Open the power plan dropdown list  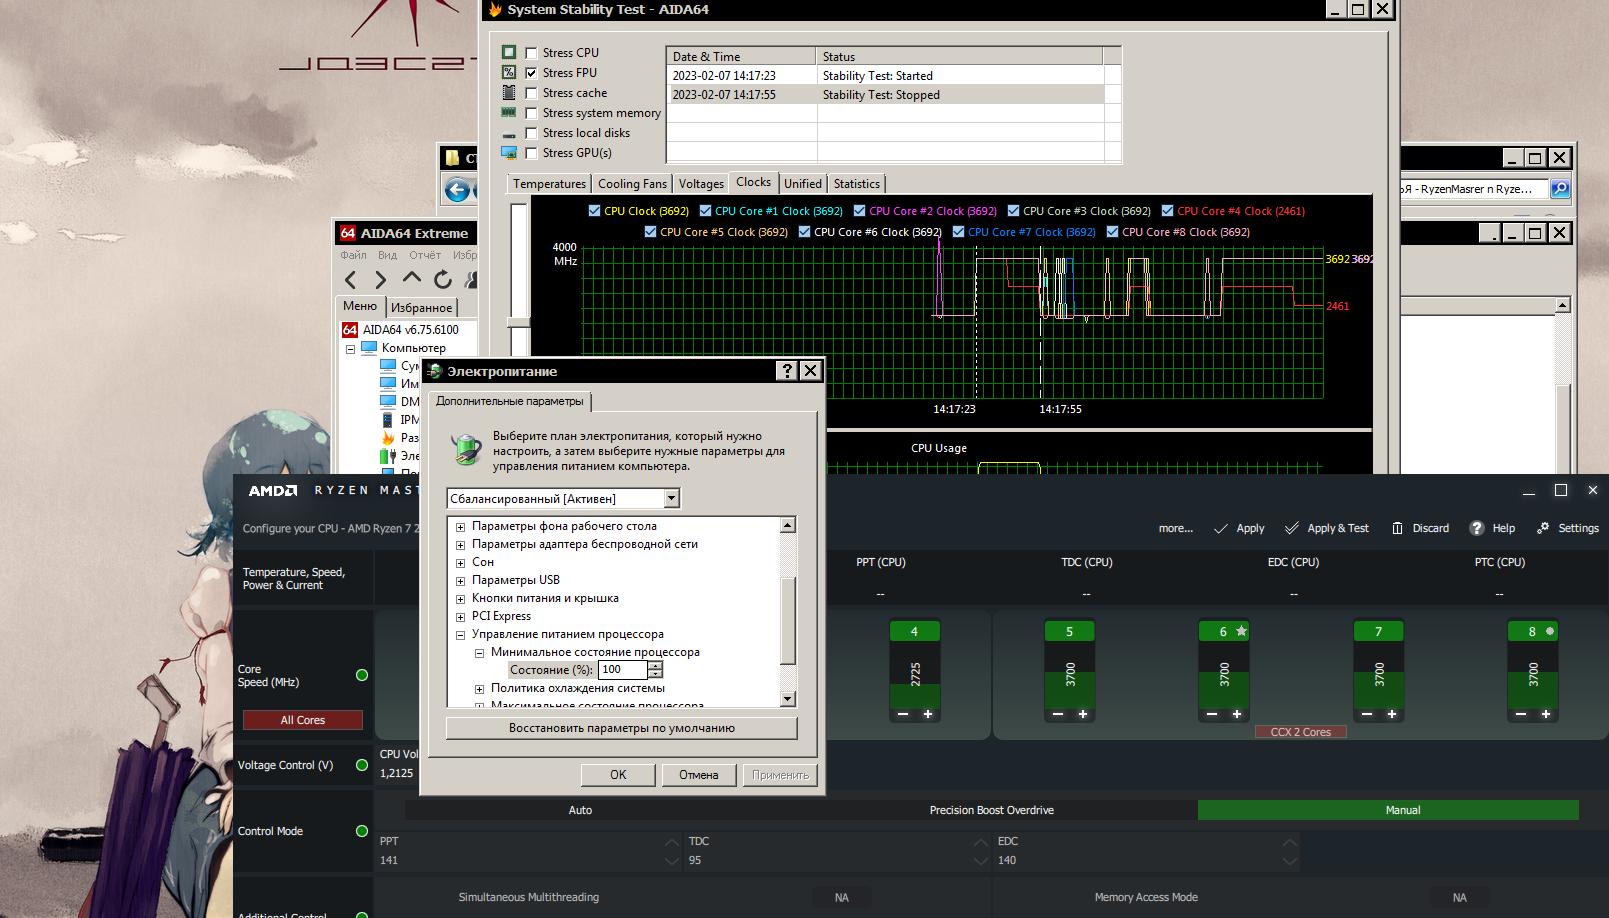pos(671,498)
